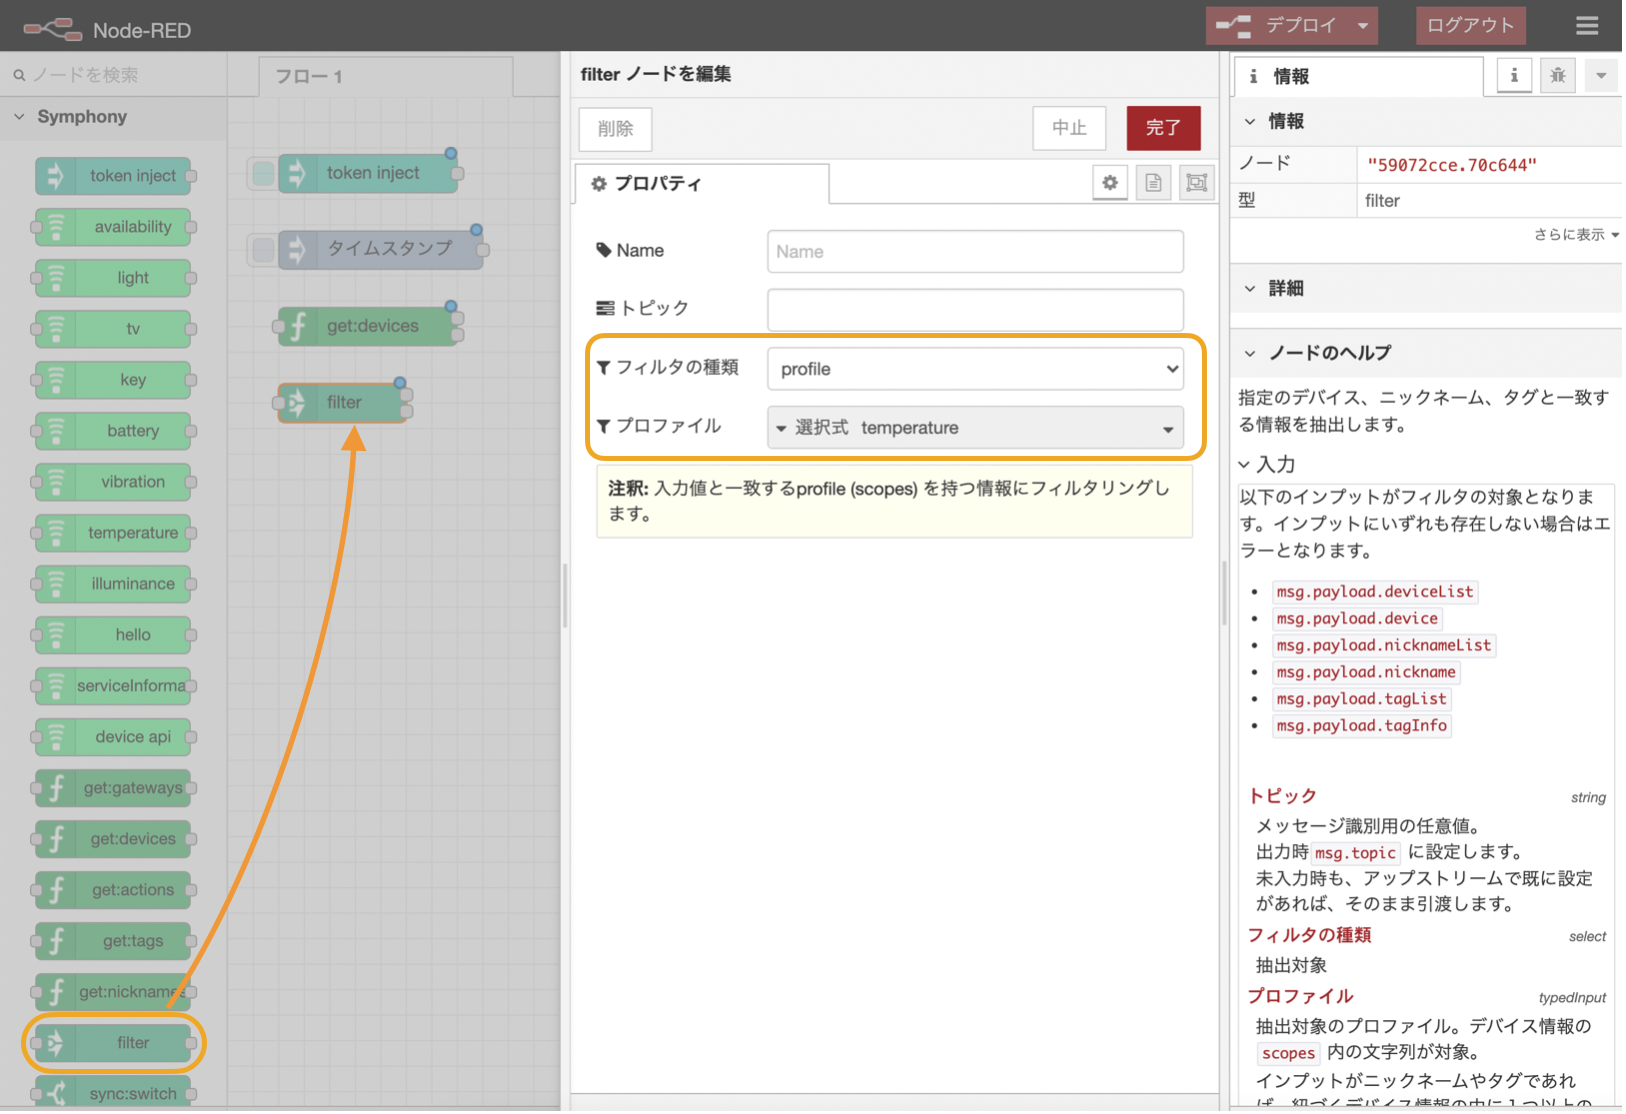Select the light palette node
The height and width of the screenshot is (1114, 1626).
pos(113,278)
